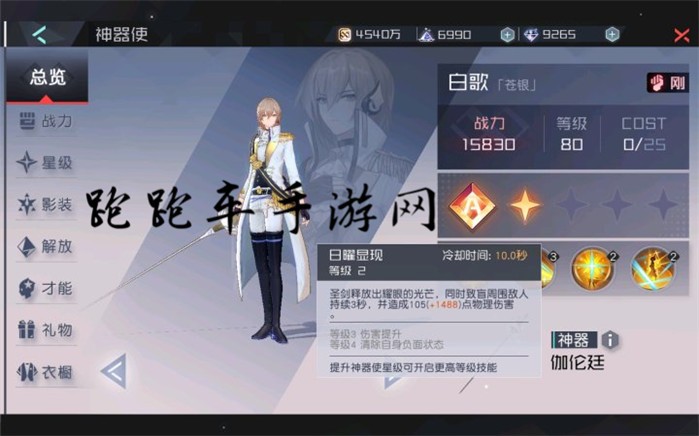Select the first golden star rating
Viewport: 699px width, 436px height.
[525, 205]
